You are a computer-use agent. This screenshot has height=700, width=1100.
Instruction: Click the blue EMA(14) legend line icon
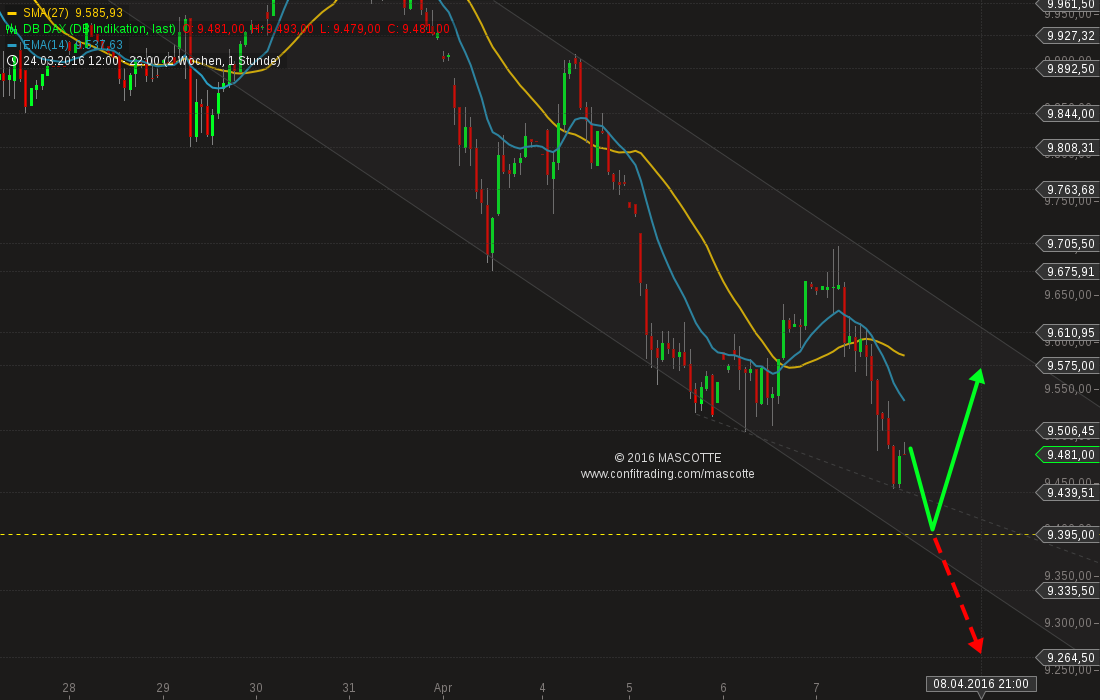(11, 45)
